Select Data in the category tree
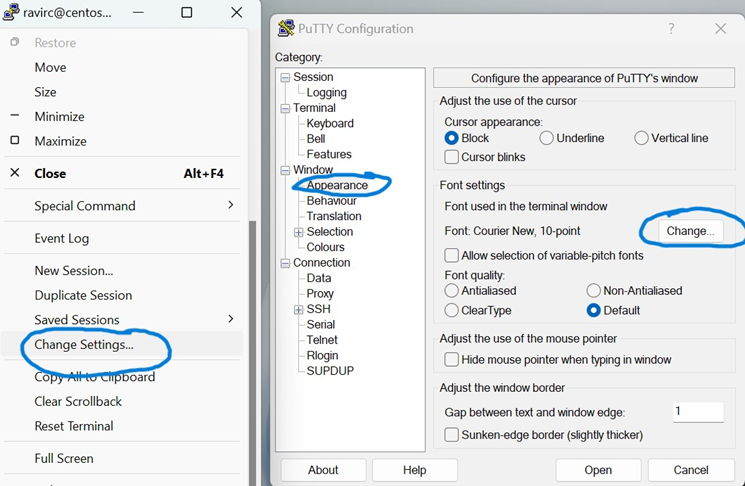The image size is (745, 486). point(319,278)
